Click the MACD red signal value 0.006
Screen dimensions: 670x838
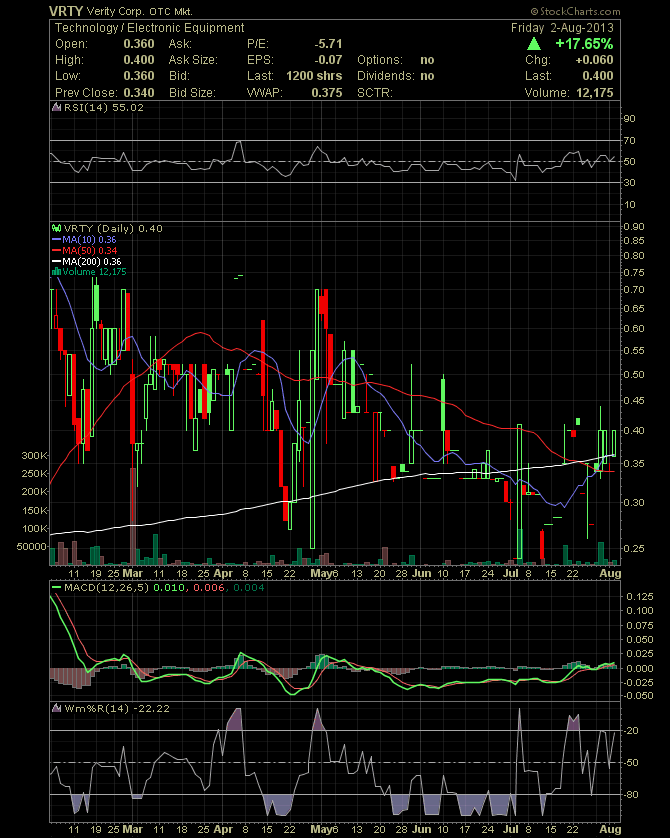click(208, 587)
